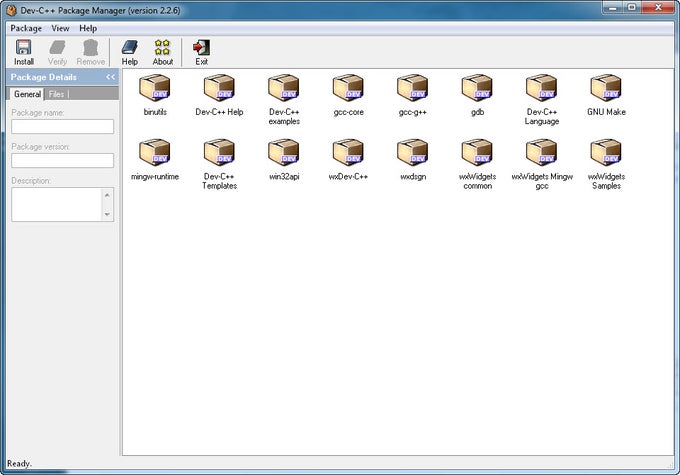The image size is (680, 475).
Task: Select the gdb package icon
Action: point(477,88)
